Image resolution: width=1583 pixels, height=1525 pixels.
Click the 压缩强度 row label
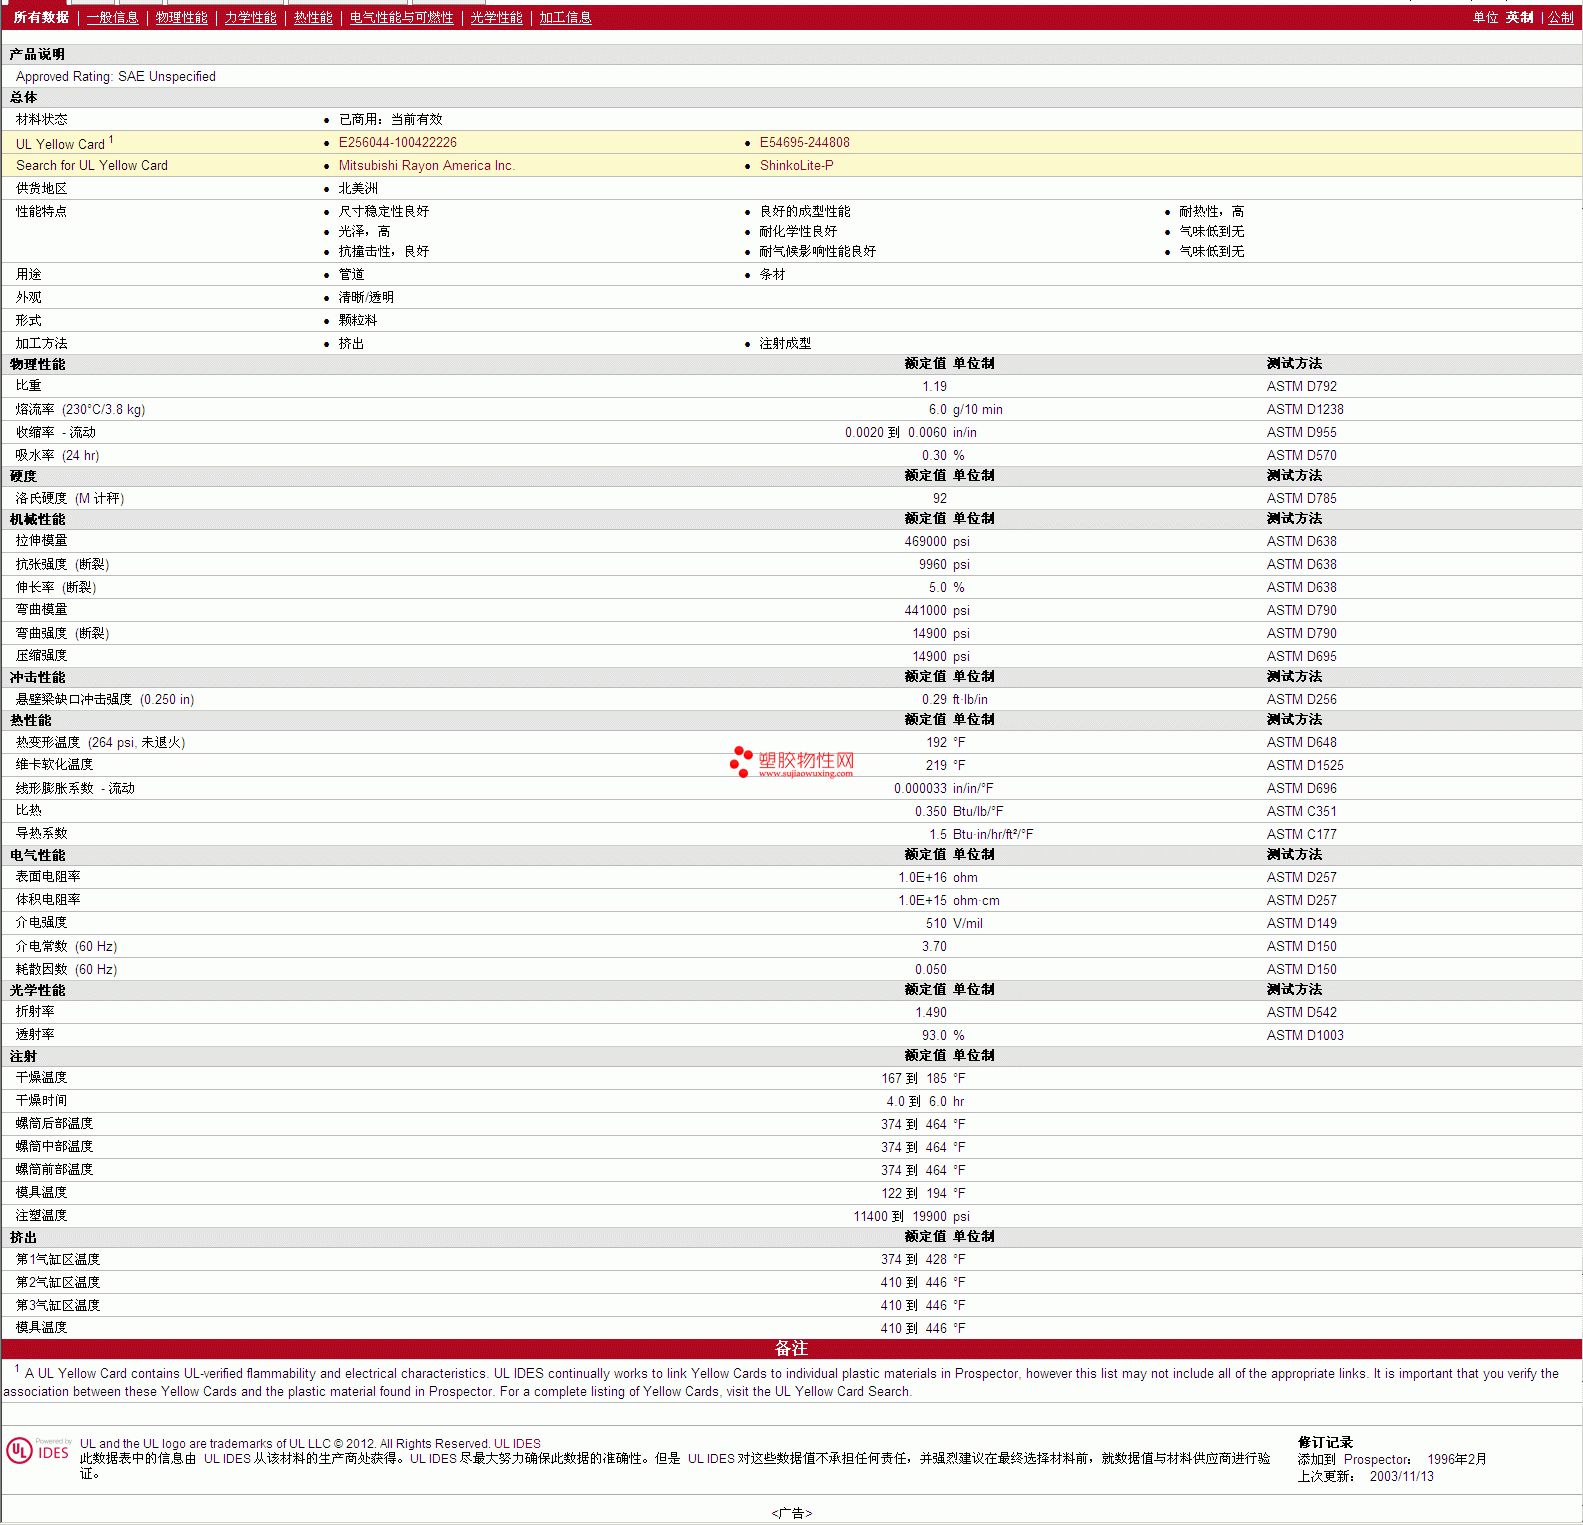pos(42,656)
